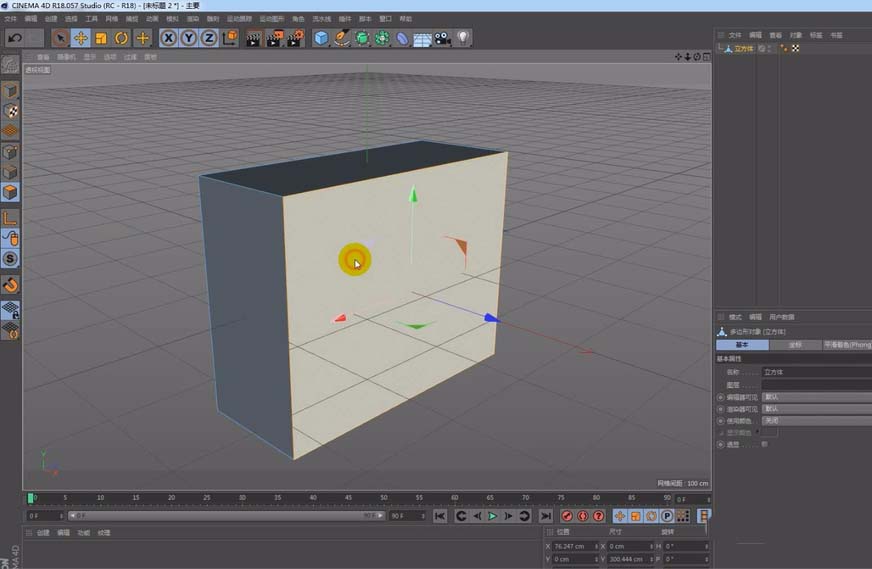The height and width of the screenshot is (569, 872).
Task: Open the 使用颜色 dropdown
Action: pyautogui.click(x=815, y=421)
